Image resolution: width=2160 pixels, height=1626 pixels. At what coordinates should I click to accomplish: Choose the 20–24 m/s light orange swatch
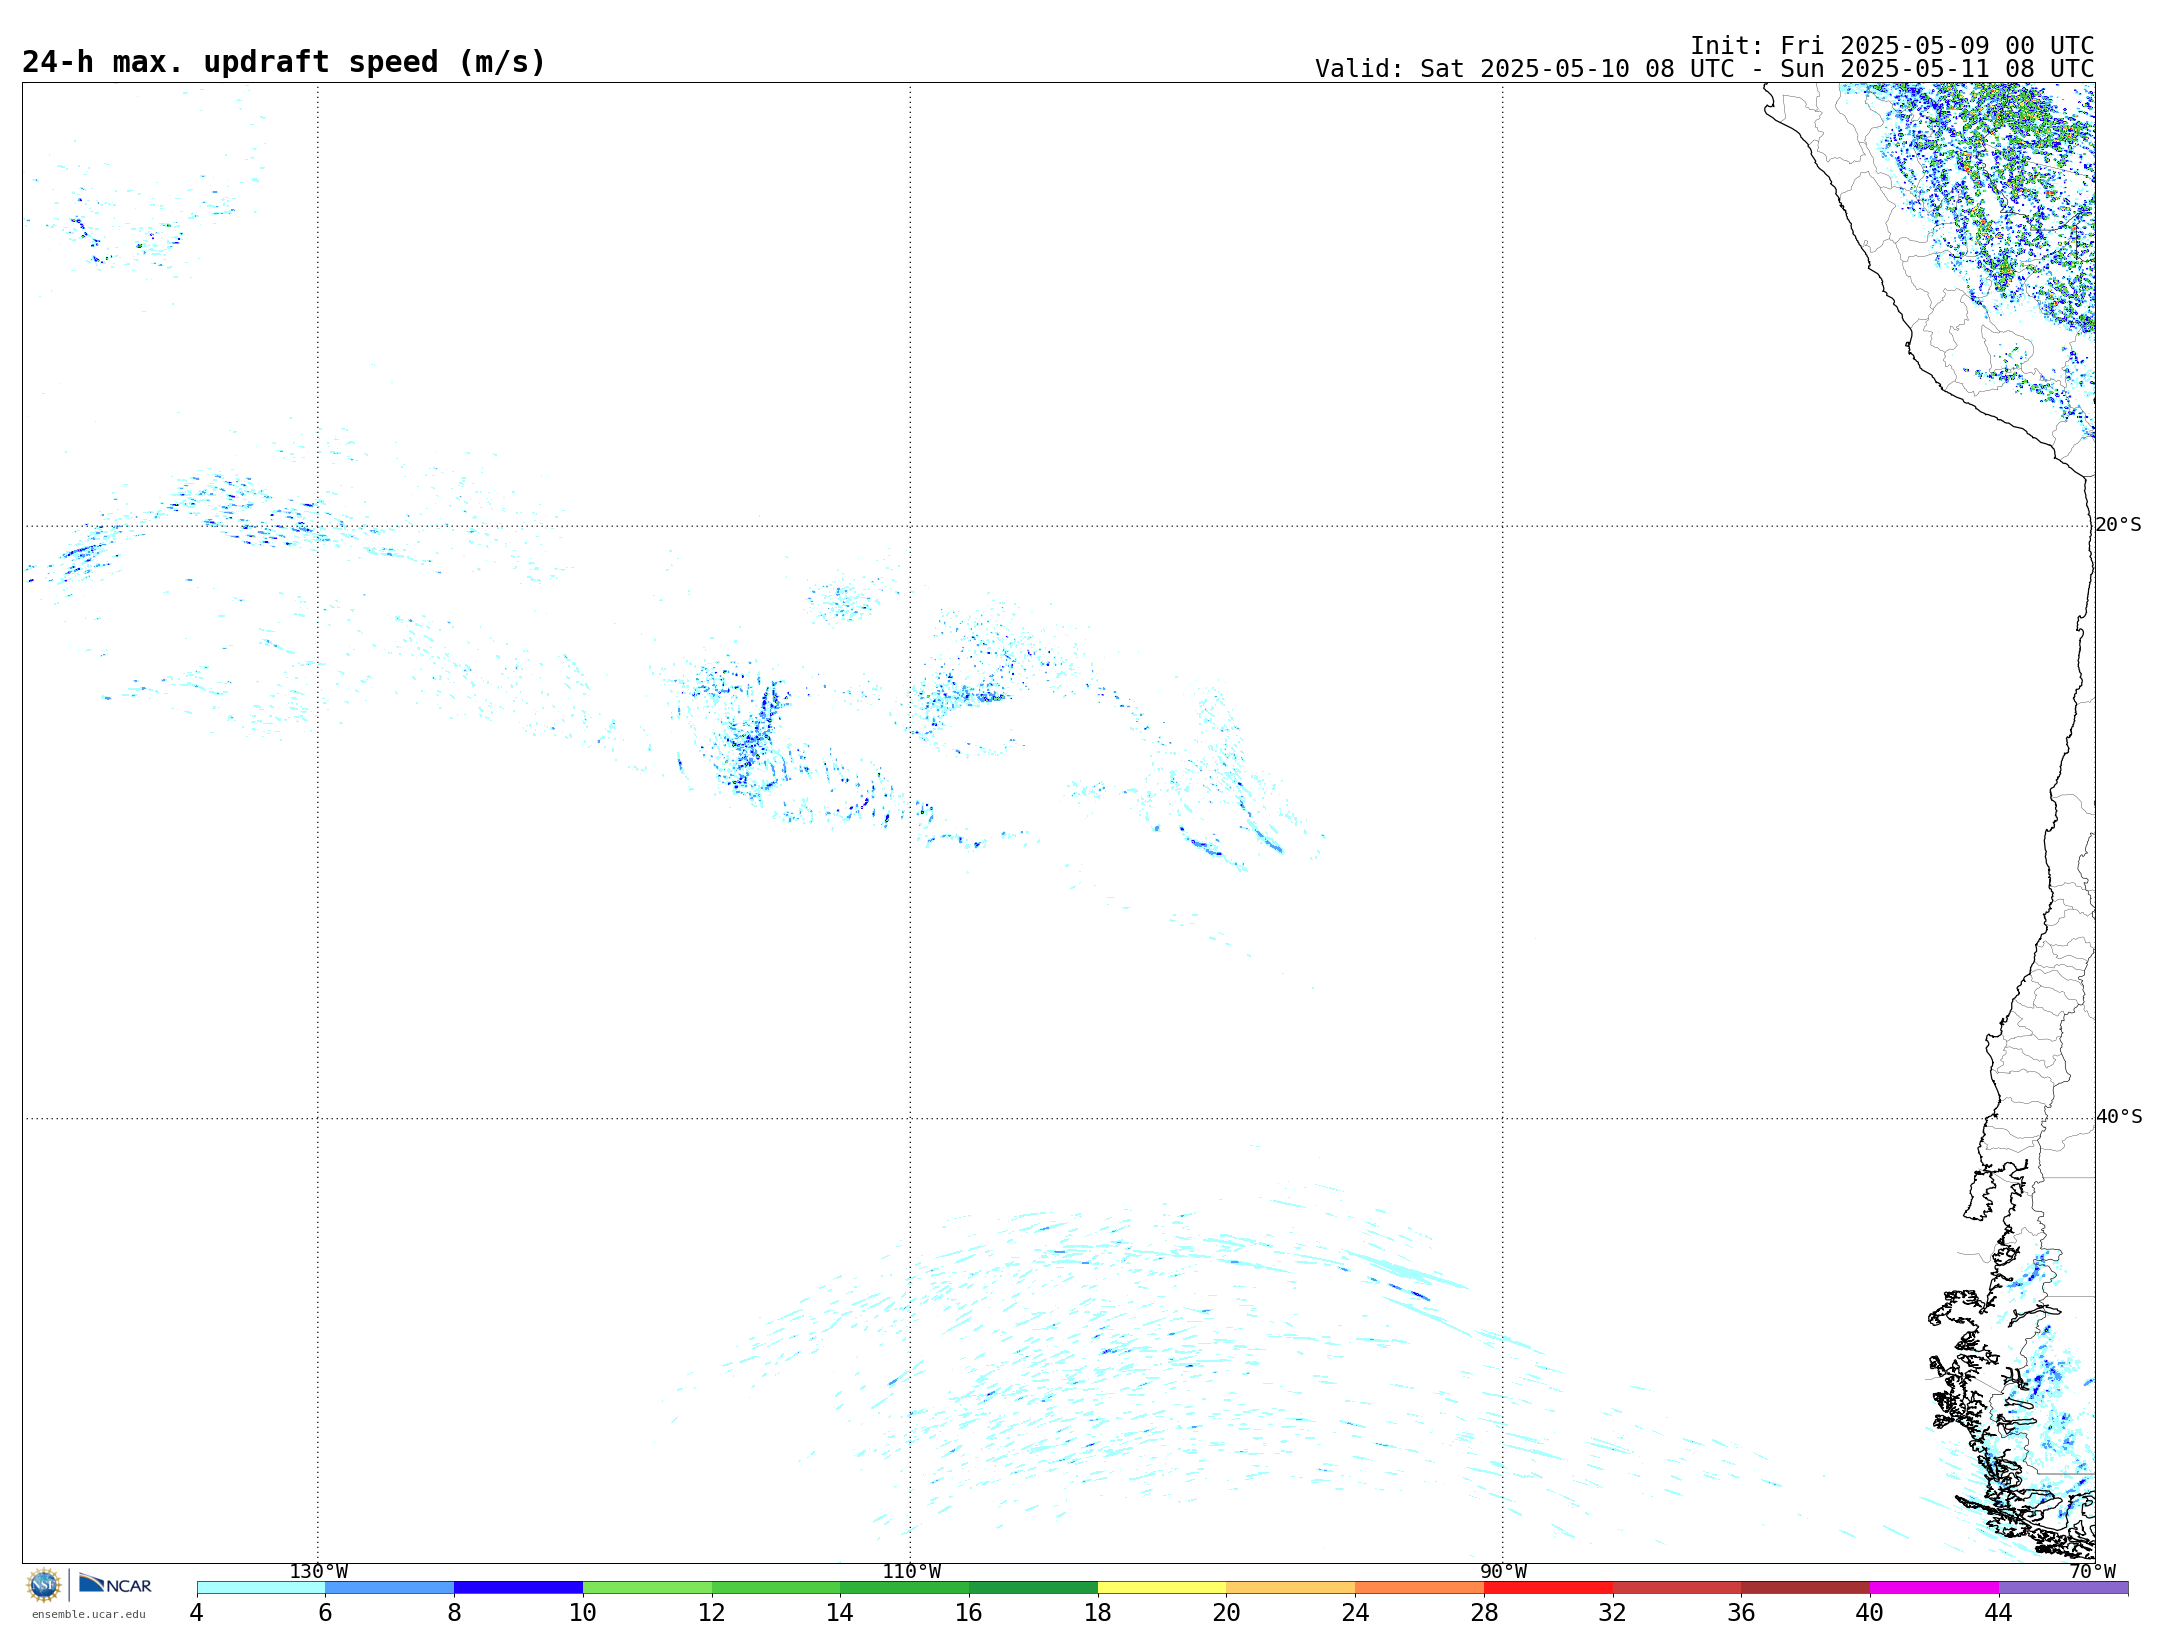pos(1291,1588)
